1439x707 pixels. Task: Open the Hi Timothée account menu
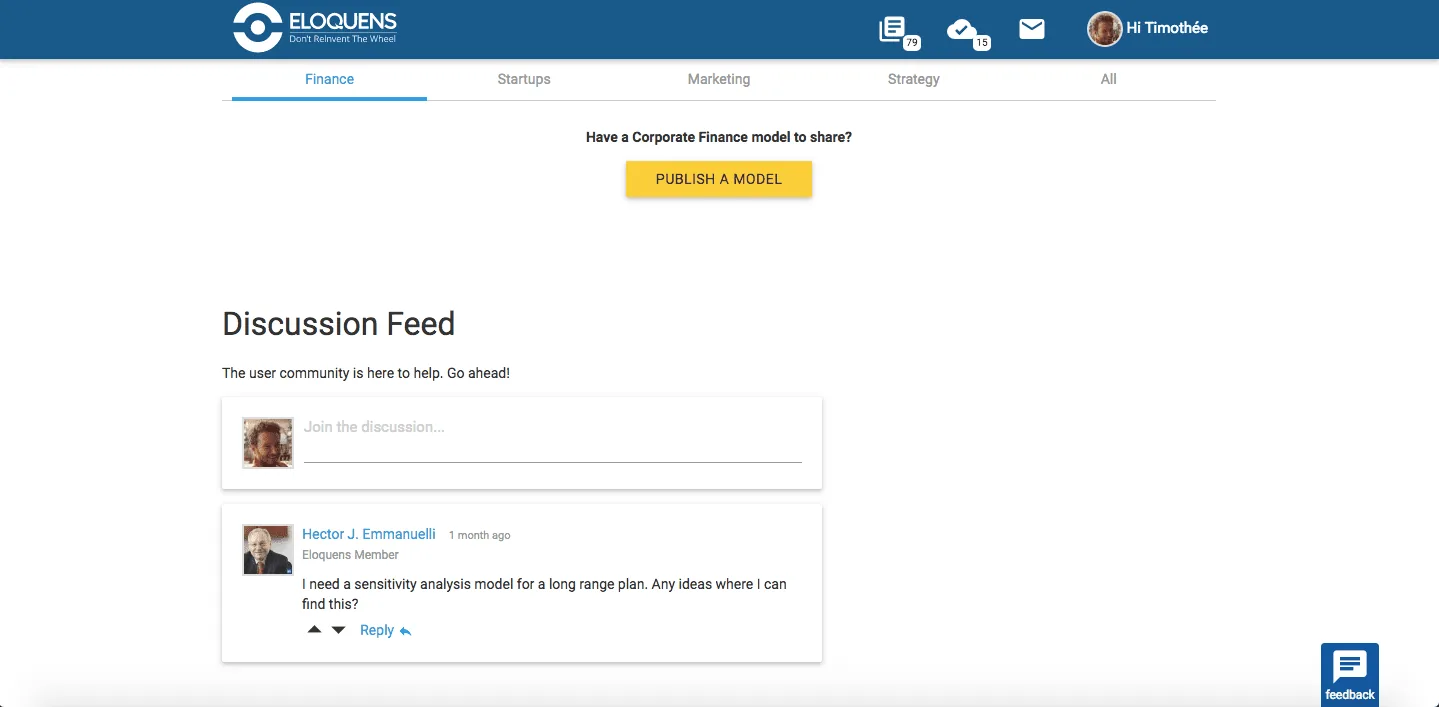[x=1167, y=28]
